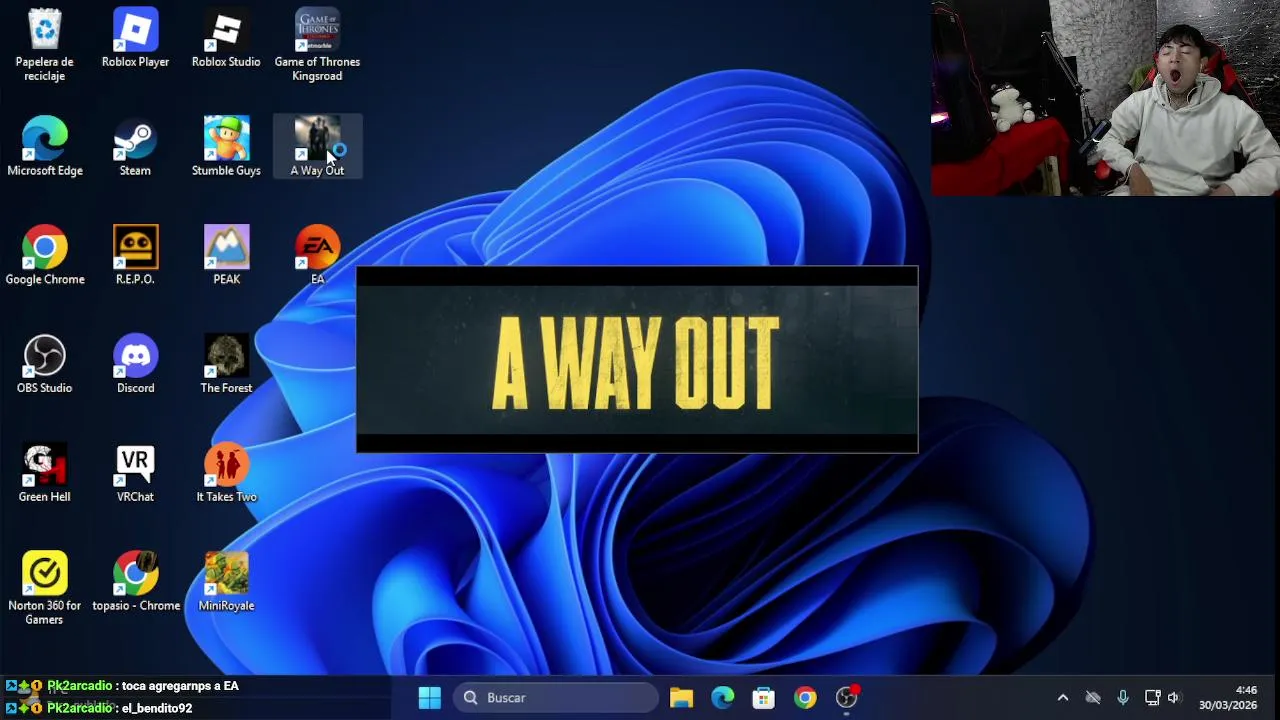
Task: Open the EA app desktop icon
Action: coord(317,257)
